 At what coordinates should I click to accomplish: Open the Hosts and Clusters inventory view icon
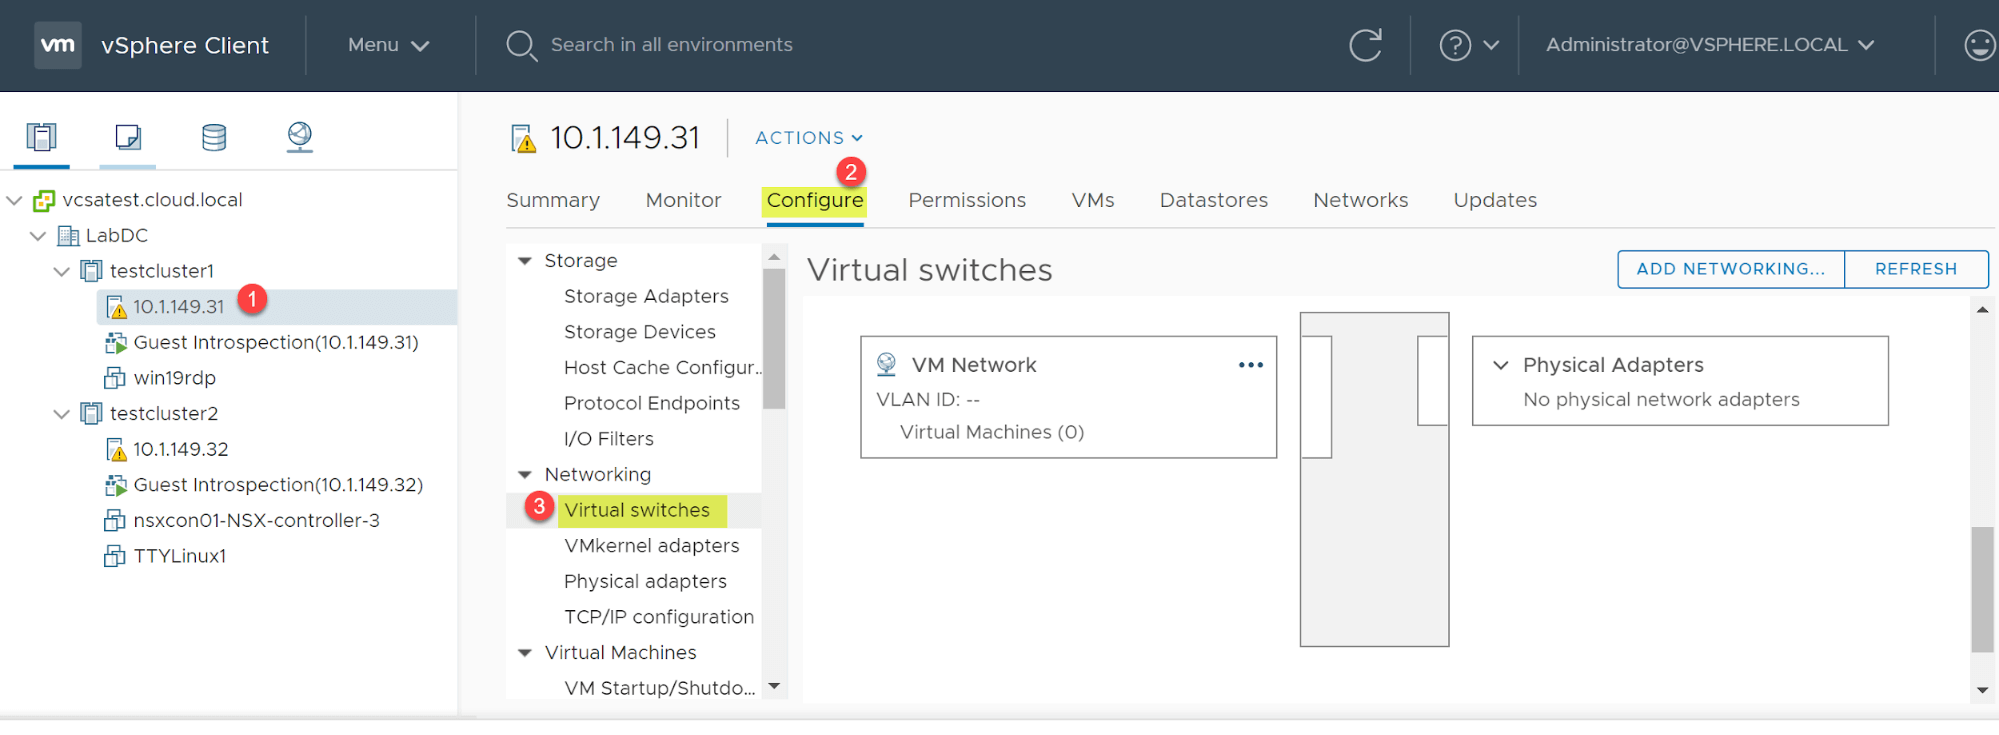pos(41,137)
